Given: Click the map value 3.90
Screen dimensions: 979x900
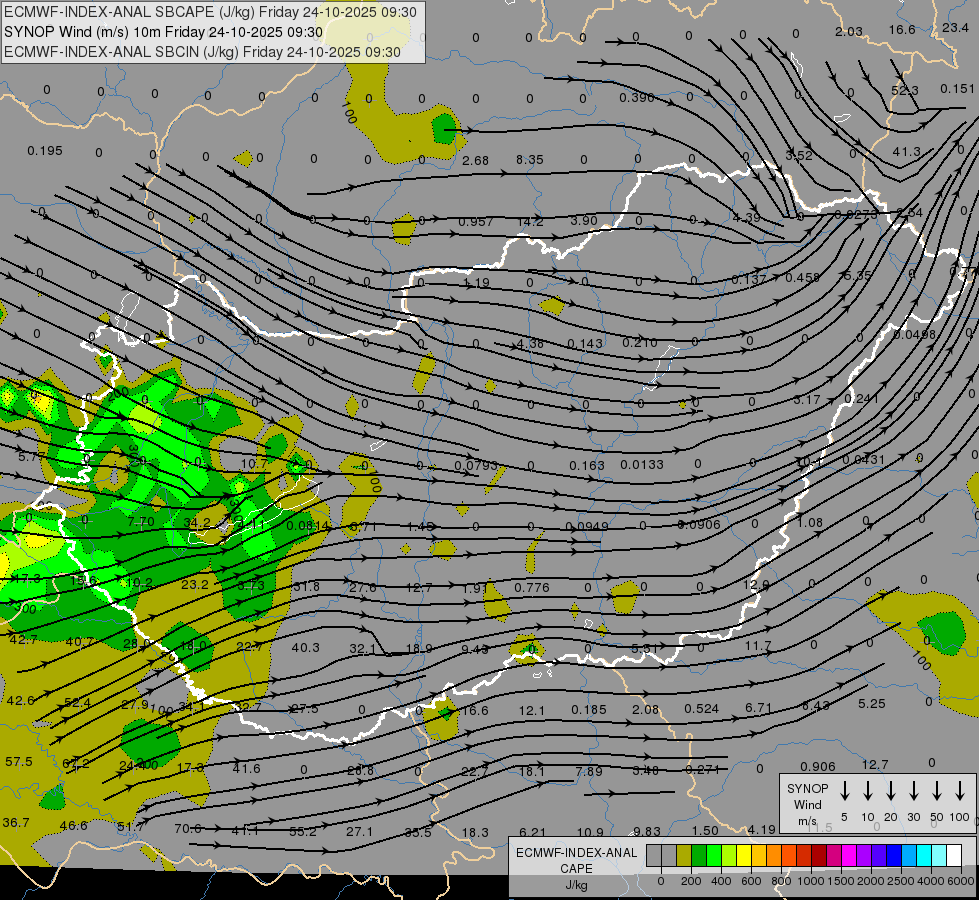Looking at the screenshot, I should tap(584, 220).
